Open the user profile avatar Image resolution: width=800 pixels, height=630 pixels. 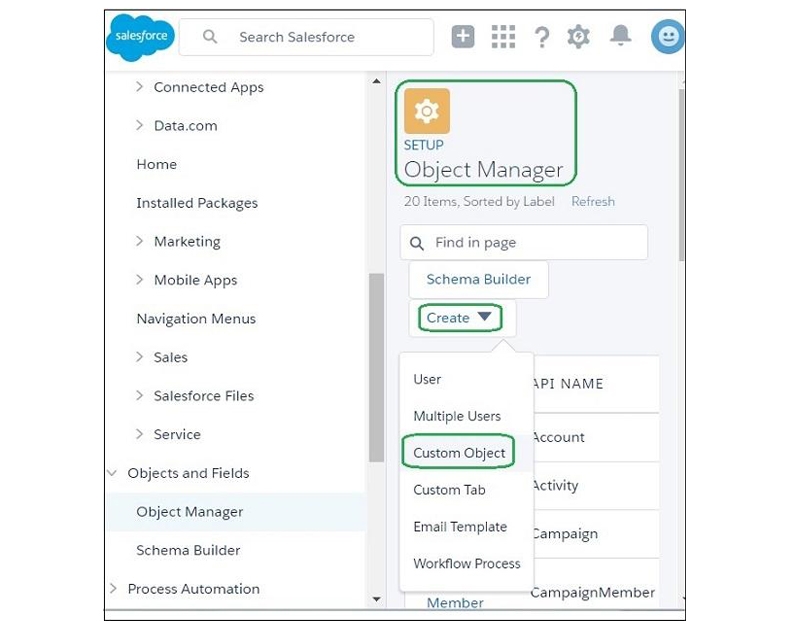click(x=667, y=37)
